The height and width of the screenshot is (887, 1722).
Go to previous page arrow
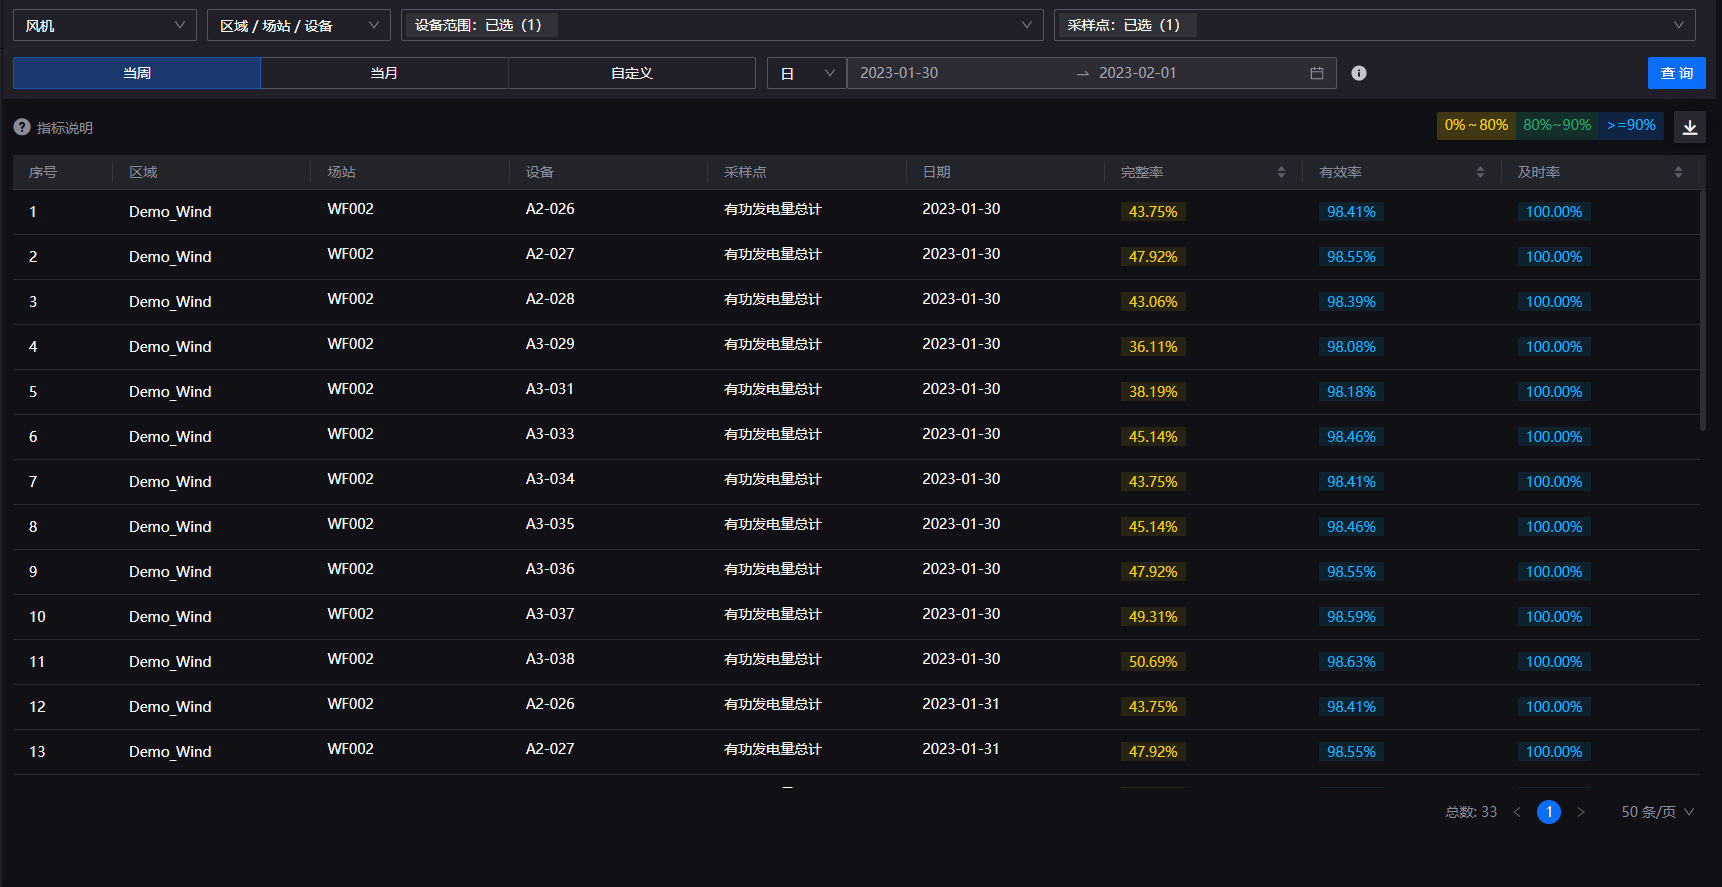coord(1517,812)
